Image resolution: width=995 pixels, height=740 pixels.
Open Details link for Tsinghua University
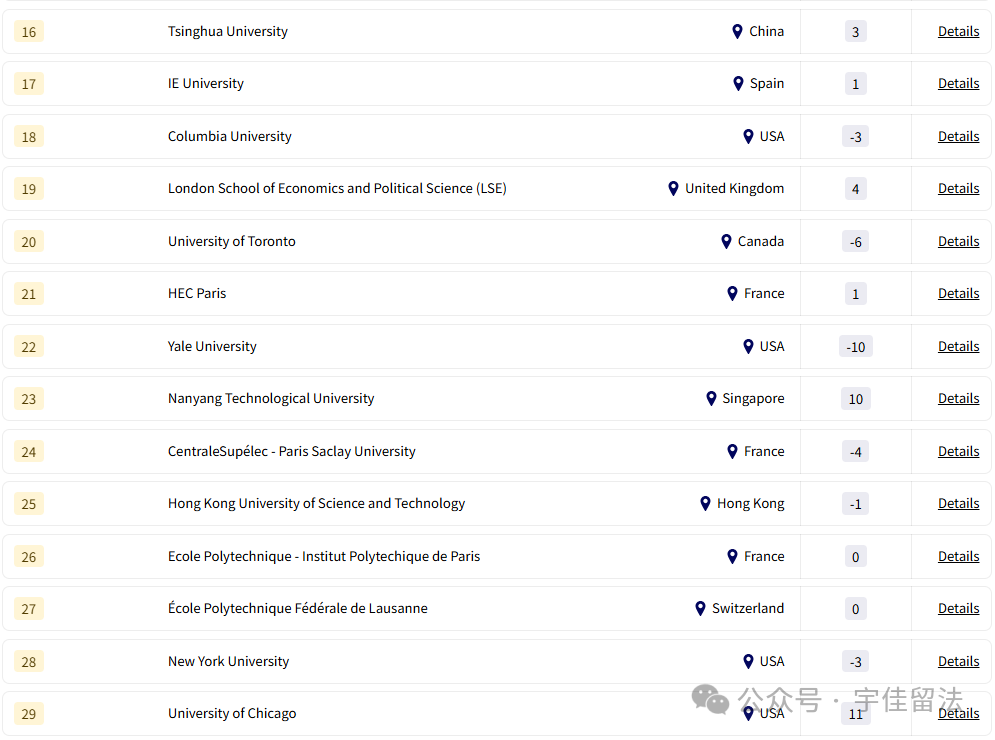click(958, 31)
